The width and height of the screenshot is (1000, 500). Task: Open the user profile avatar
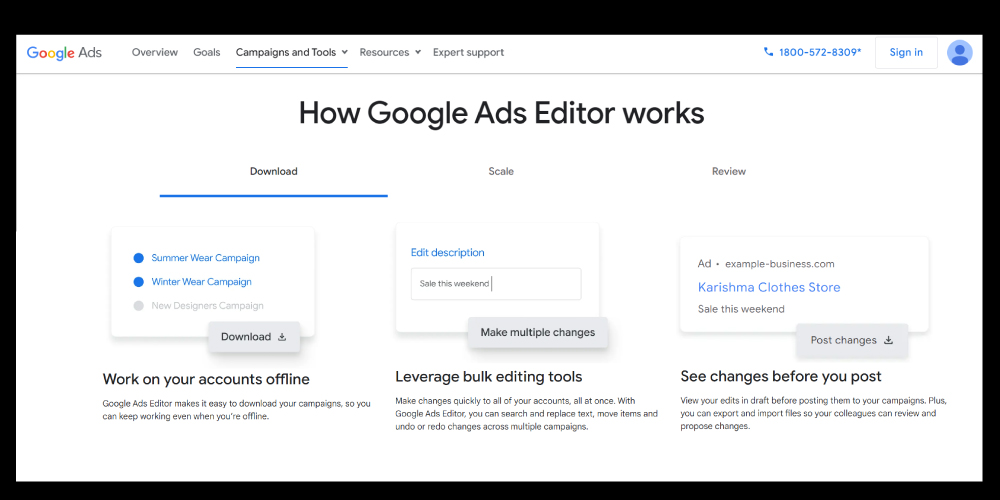pos(959,52)
